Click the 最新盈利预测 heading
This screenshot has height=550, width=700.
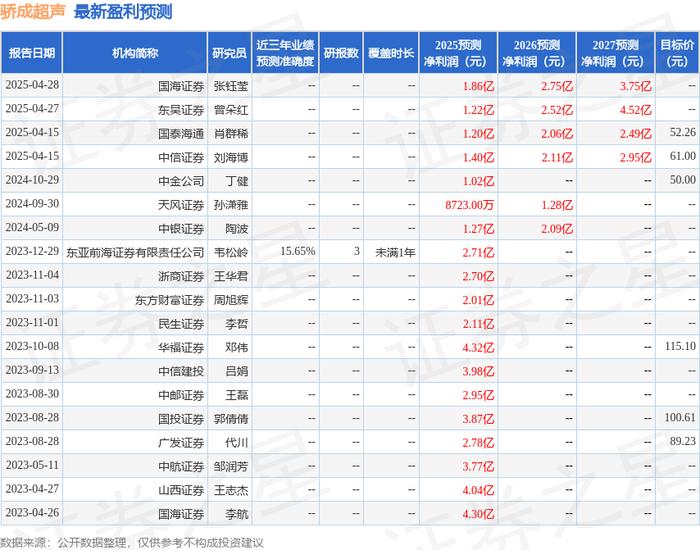click(123, 12)
